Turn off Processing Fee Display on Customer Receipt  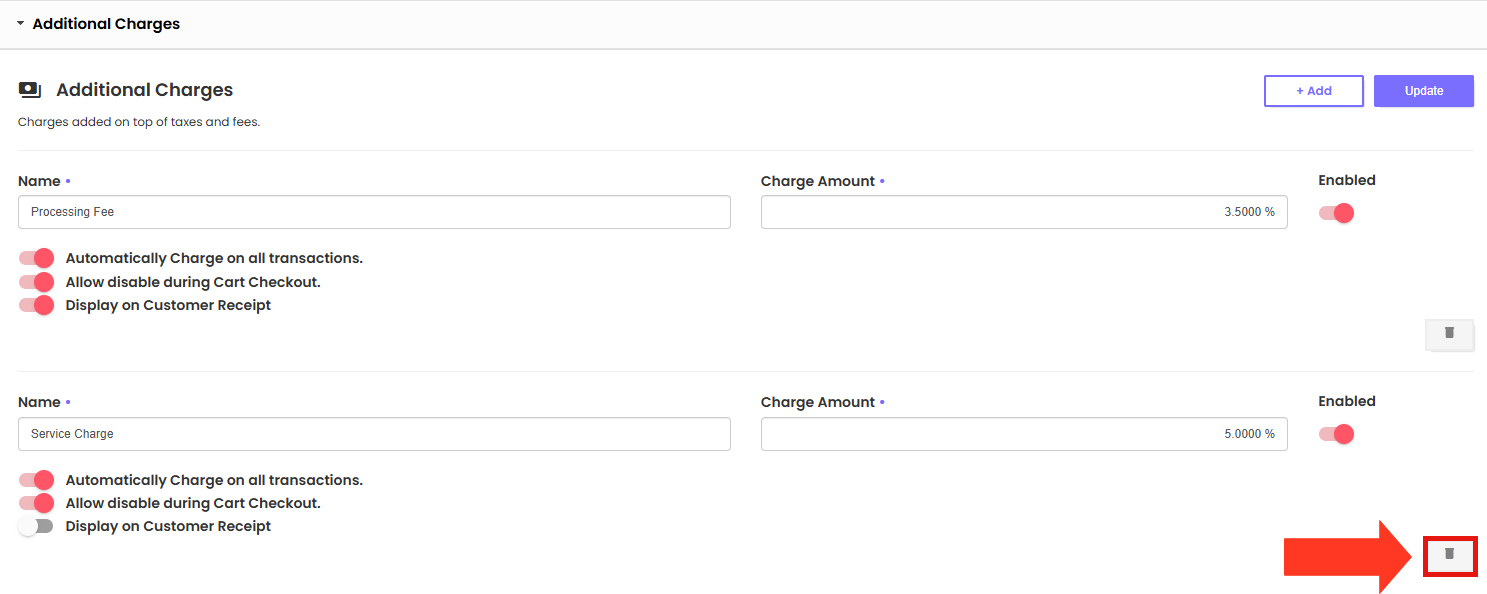click(x=36, y=305)
